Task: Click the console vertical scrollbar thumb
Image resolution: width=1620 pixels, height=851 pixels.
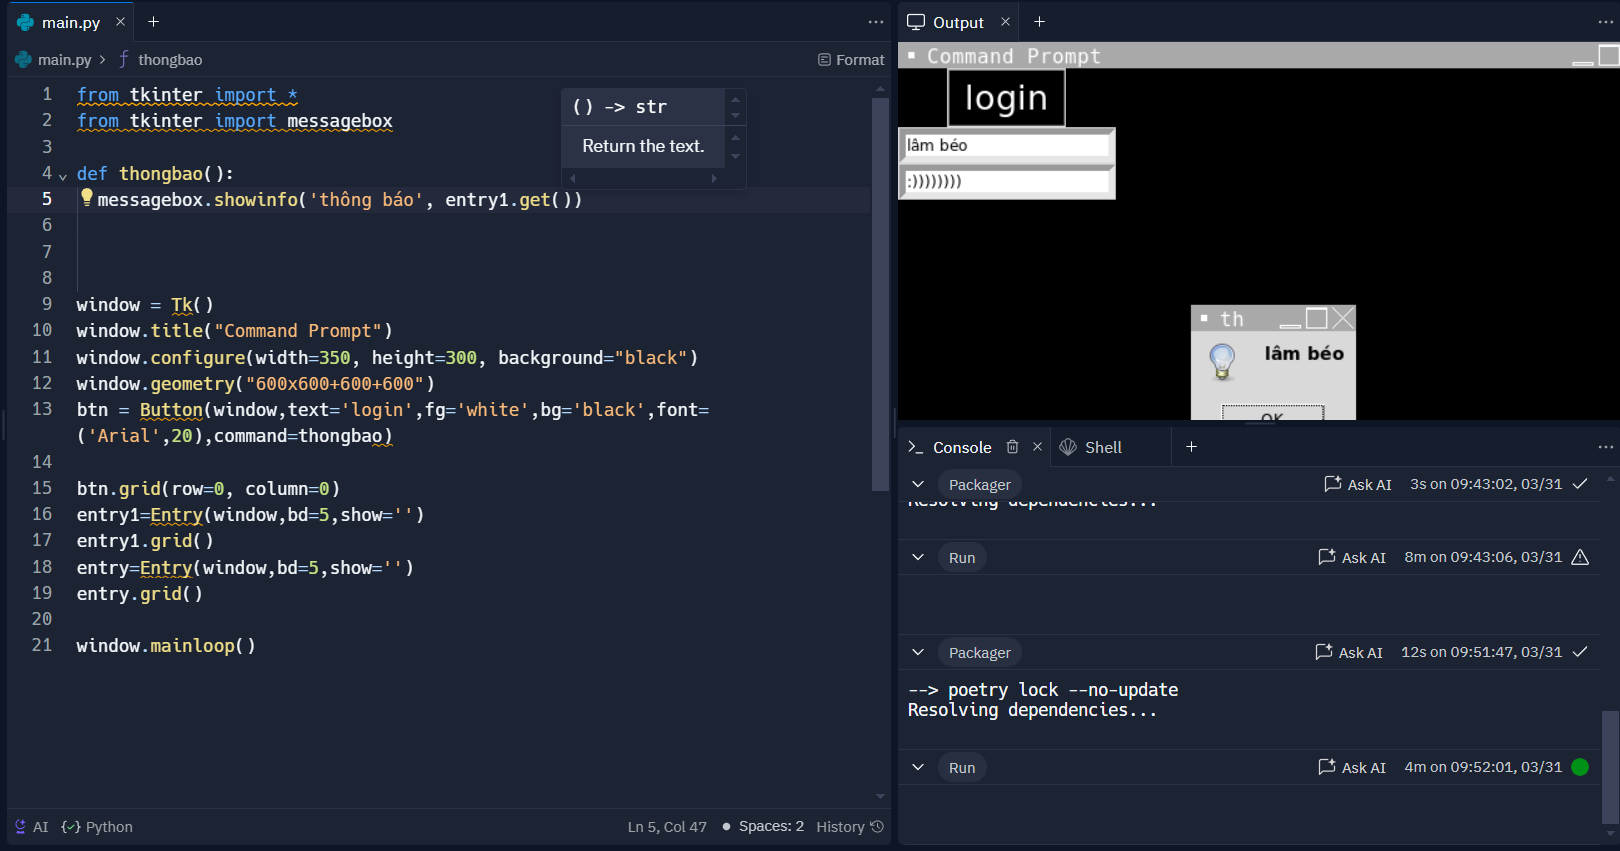Action: click(1609, 766)
